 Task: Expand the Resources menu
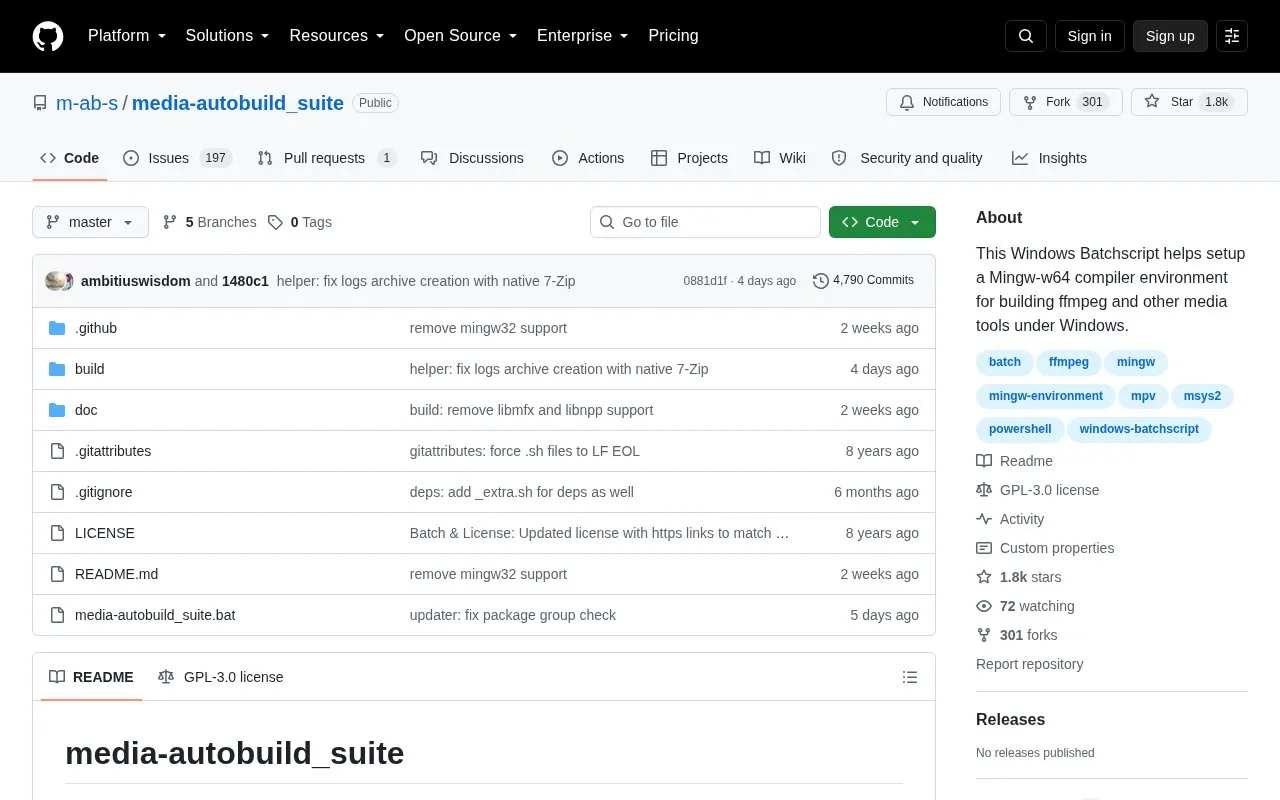pos(337,36)
